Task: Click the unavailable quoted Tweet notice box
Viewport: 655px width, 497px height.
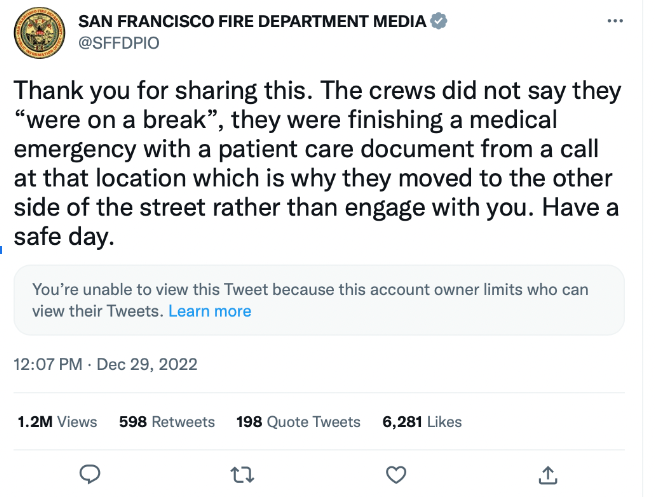Action: coord(318,300)
